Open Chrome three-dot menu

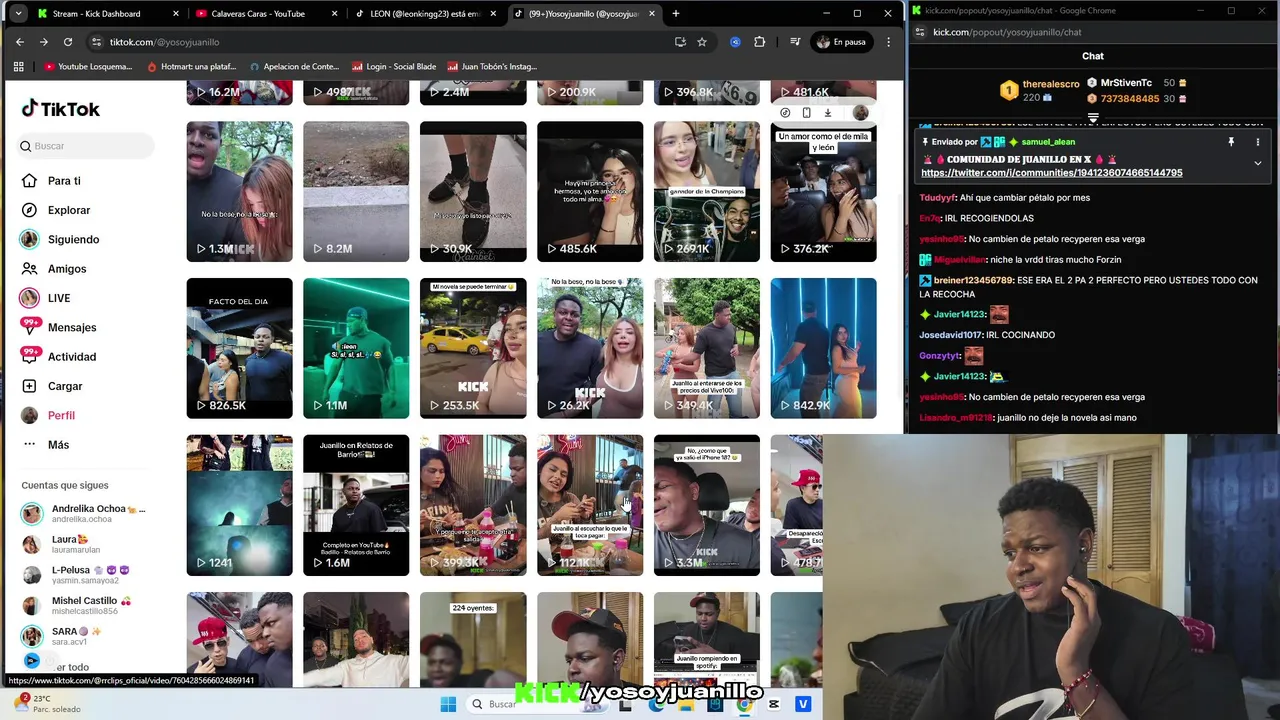pyautogui.click(x=888, y=42)
